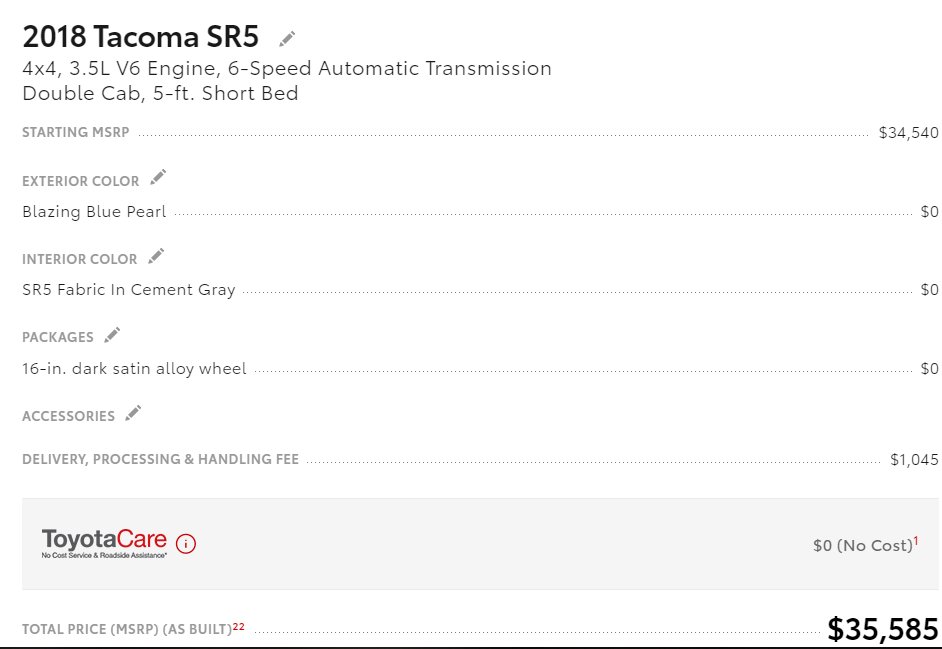
Task: Click the Accessories section label
Action: point(68,416)
